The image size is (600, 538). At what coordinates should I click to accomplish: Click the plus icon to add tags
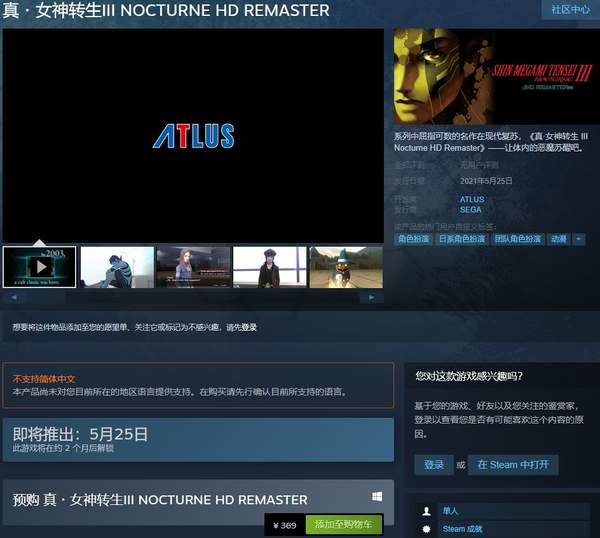click(x=579, y=239)
